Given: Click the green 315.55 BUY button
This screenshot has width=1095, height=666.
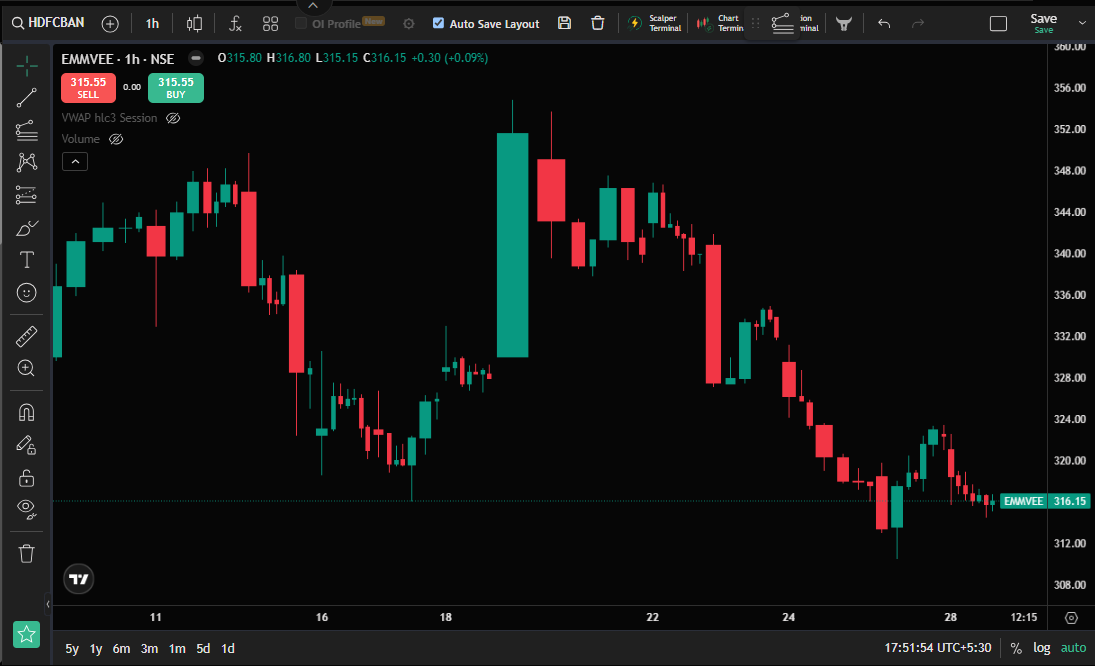Looking at the screenshot, I should 176,88.
